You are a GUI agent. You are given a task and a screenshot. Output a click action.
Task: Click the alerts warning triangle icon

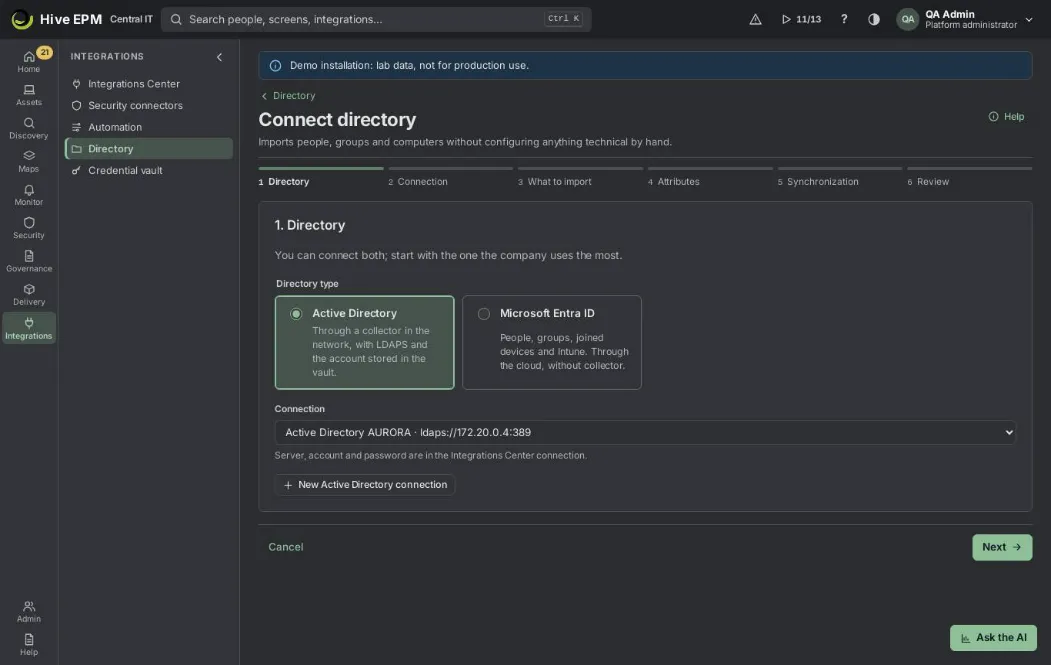click(755, 19)
